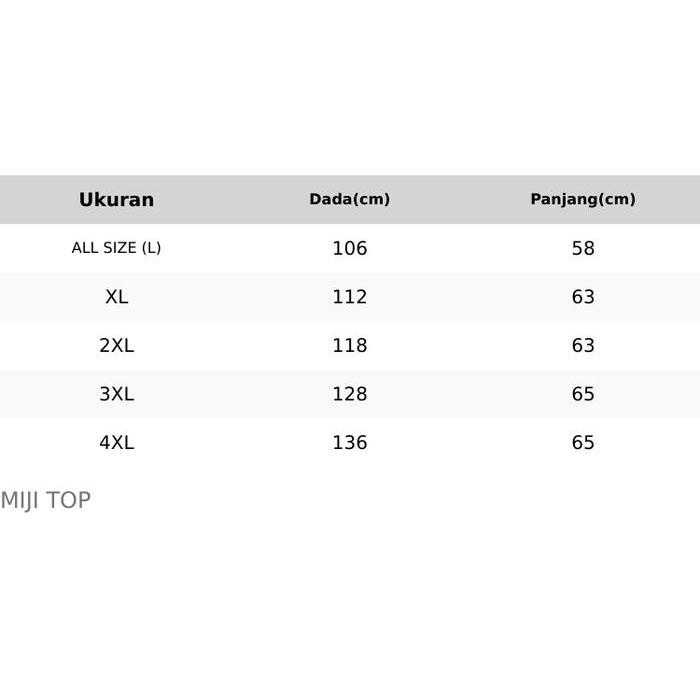
Task: Click the length 65 in 4XL row
Action: pos(583,443)
